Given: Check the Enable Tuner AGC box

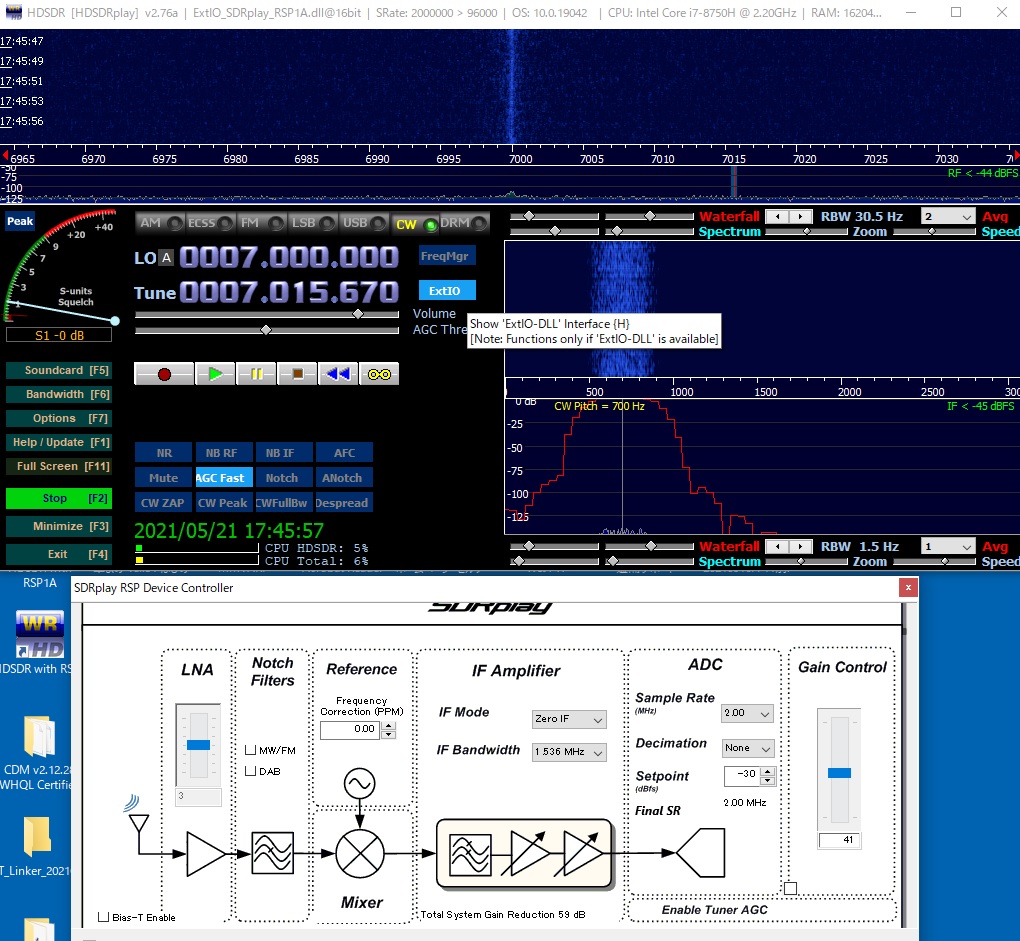Looking at the screenshot, I should 790,888.
